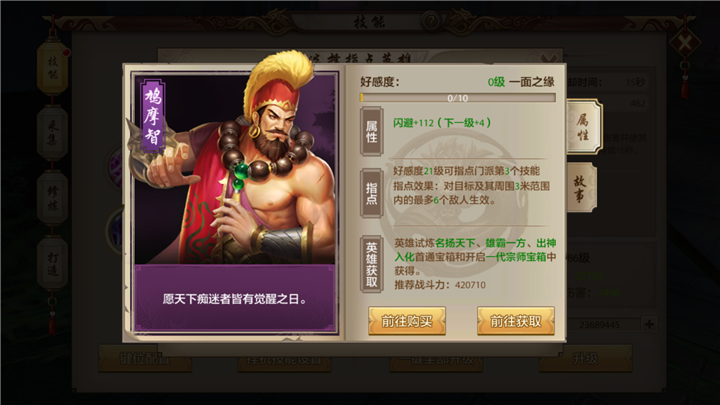This screenshot has height=405, width=720.
Task: Close the skill window with the X icon
Action: tap(685, 43)
